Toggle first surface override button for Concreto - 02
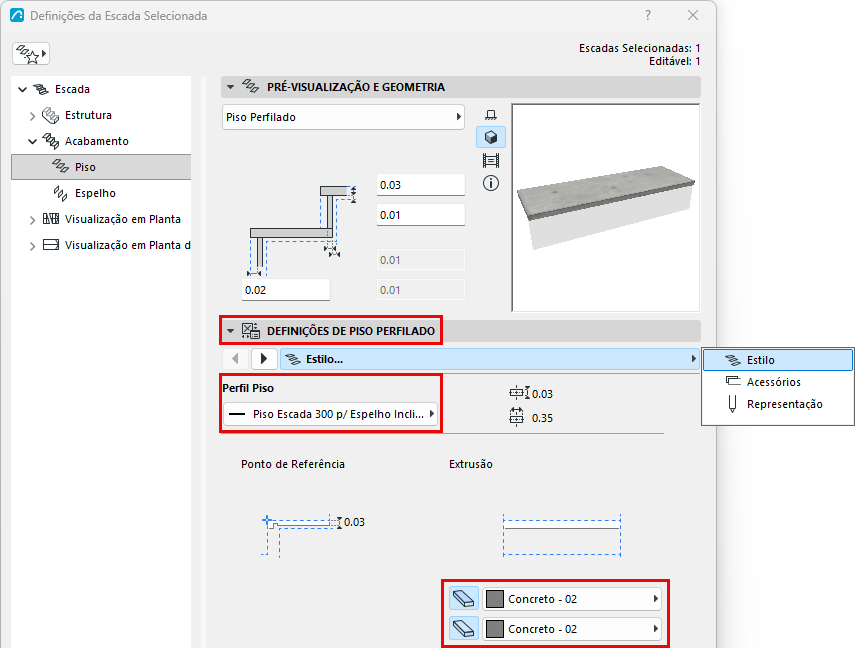The width and height of the screenshot is (865, 648). tap(464, 599)
